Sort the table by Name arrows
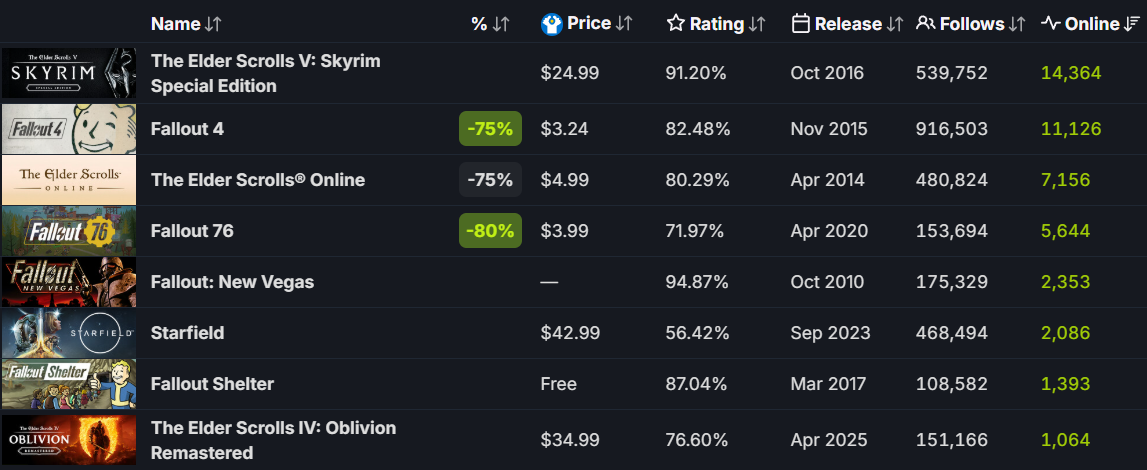The height and width of the screenshot is (470, 1147). click(x=214, y=23)
